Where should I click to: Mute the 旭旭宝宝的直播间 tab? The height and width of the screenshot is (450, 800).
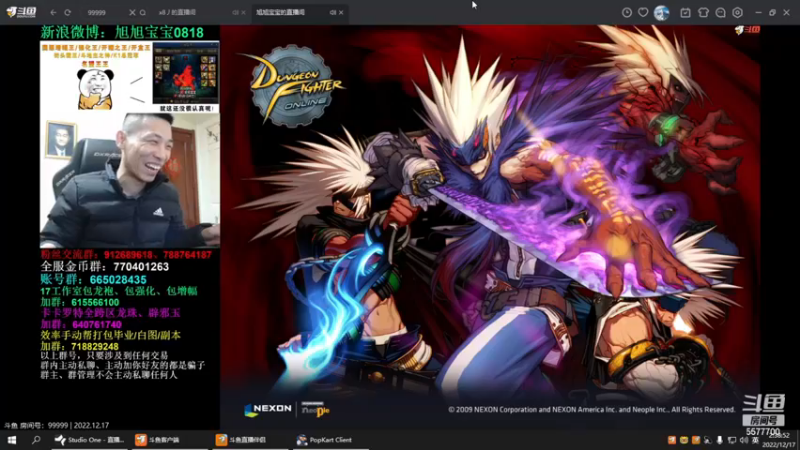(333, 12)
